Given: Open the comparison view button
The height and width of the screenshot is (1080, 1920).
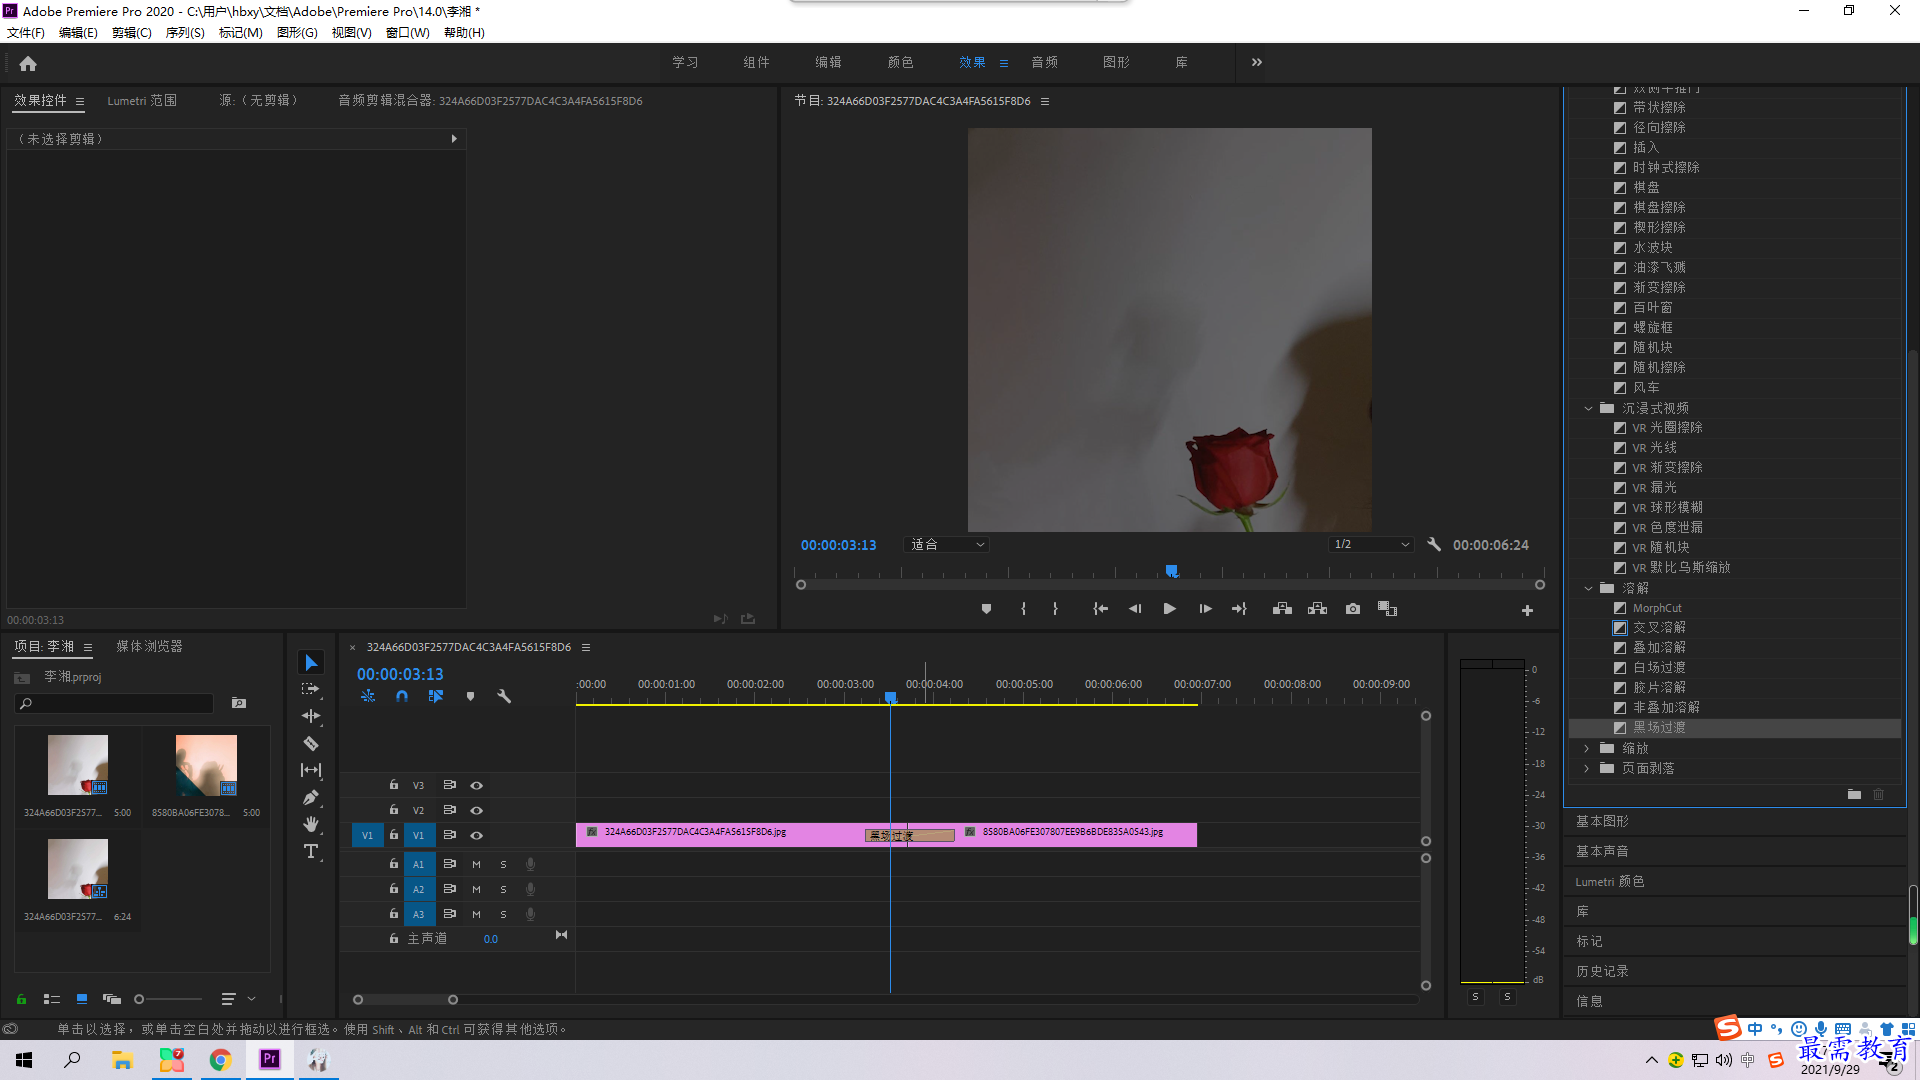Looking at the screenshot, I should click(1387, 609).
